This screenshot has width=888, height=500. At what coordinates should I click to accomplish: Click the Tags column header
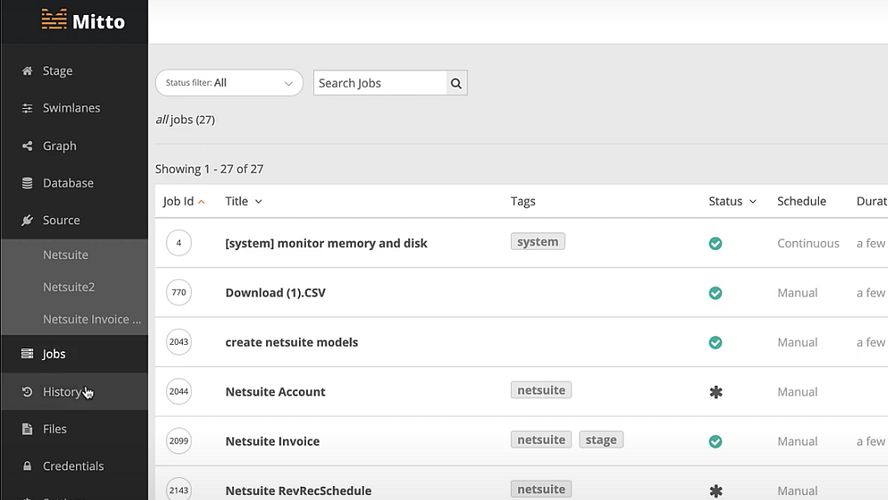[x=523, y=202]
